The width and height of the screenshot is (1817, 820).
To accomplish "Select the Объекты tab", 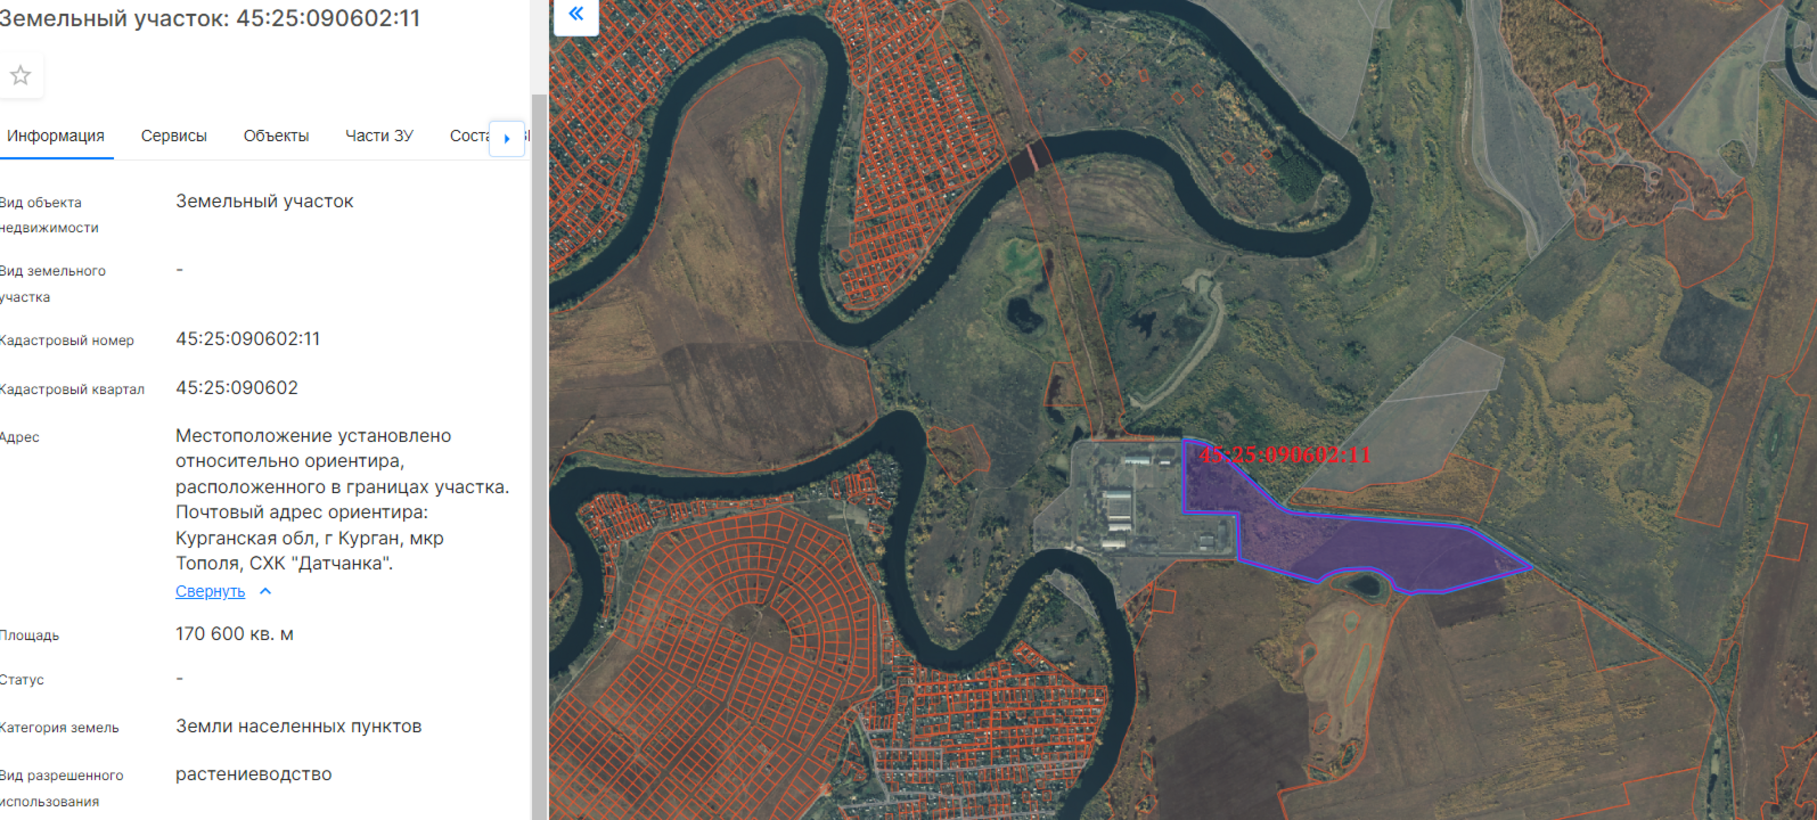I will pos(276,136).
